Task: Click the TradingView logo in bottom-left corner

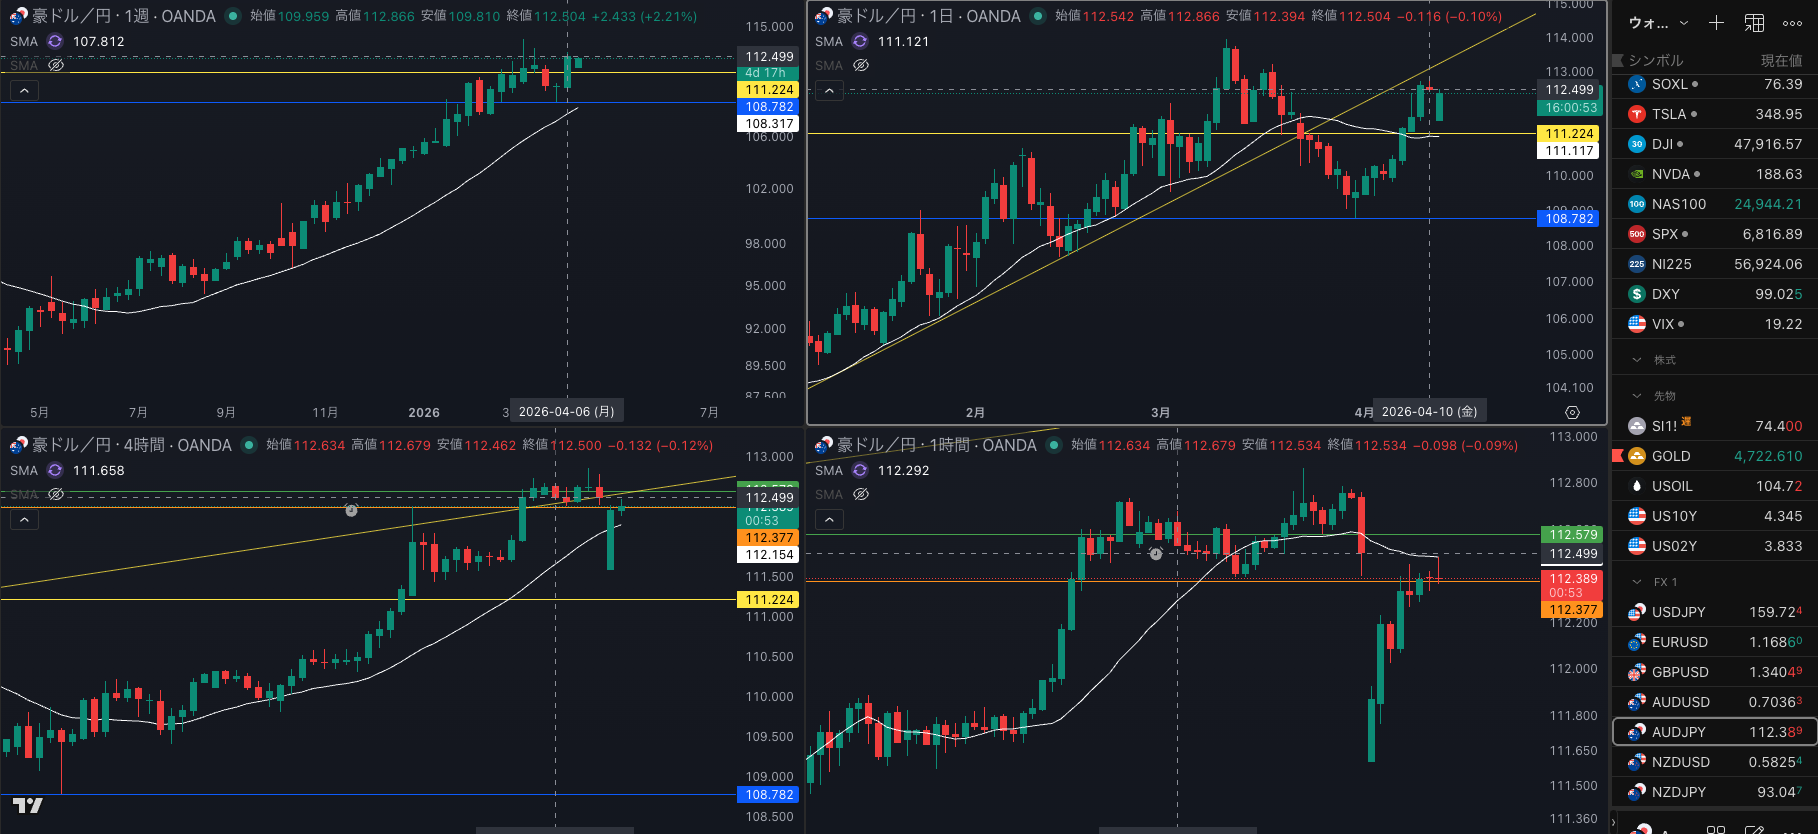Action: (27, 805)
